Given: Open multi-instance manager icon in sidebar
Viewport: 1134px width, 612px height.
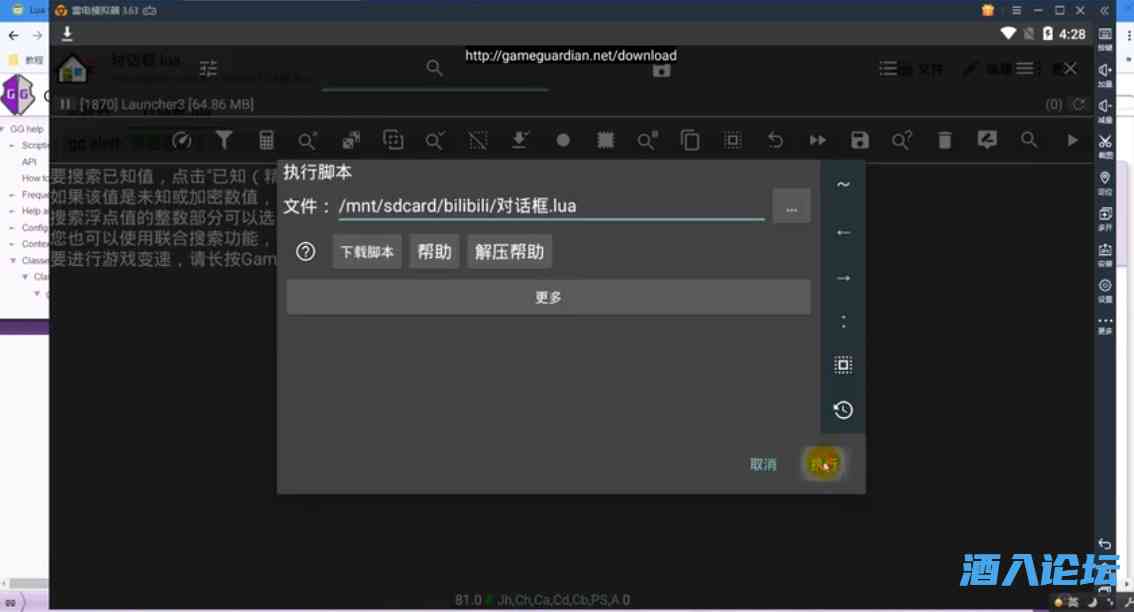Looking at the screenshot, I should [1105, 213].
